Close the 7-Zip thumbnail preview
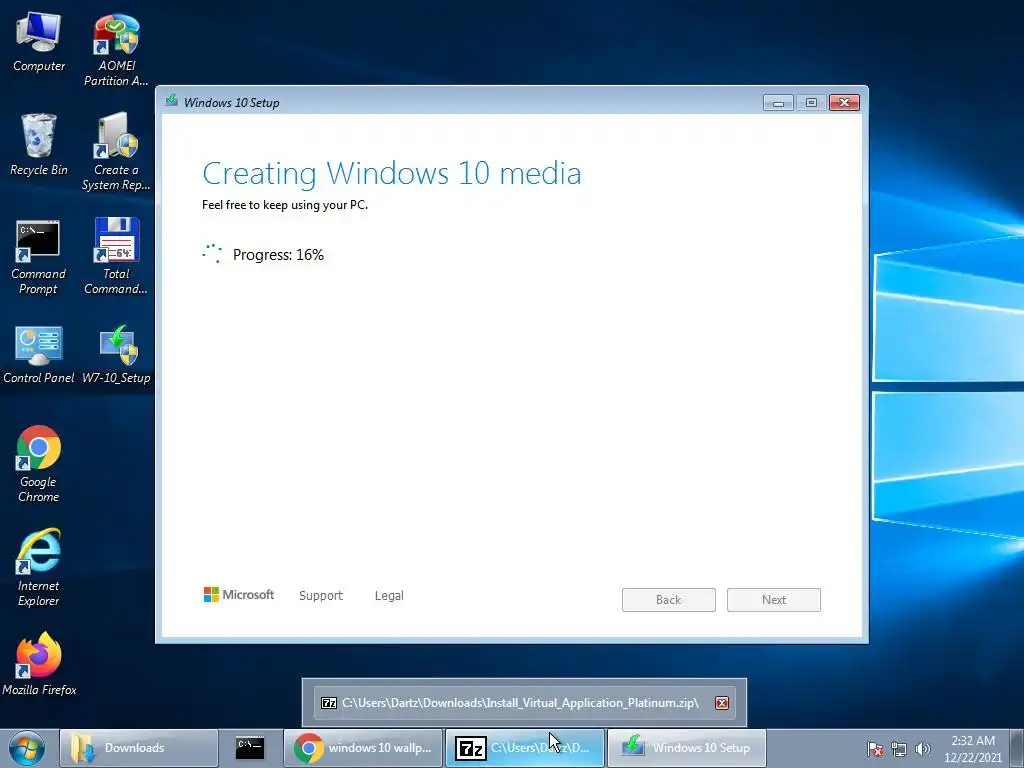Screen dimensions: 1024x768 [722, 703]
